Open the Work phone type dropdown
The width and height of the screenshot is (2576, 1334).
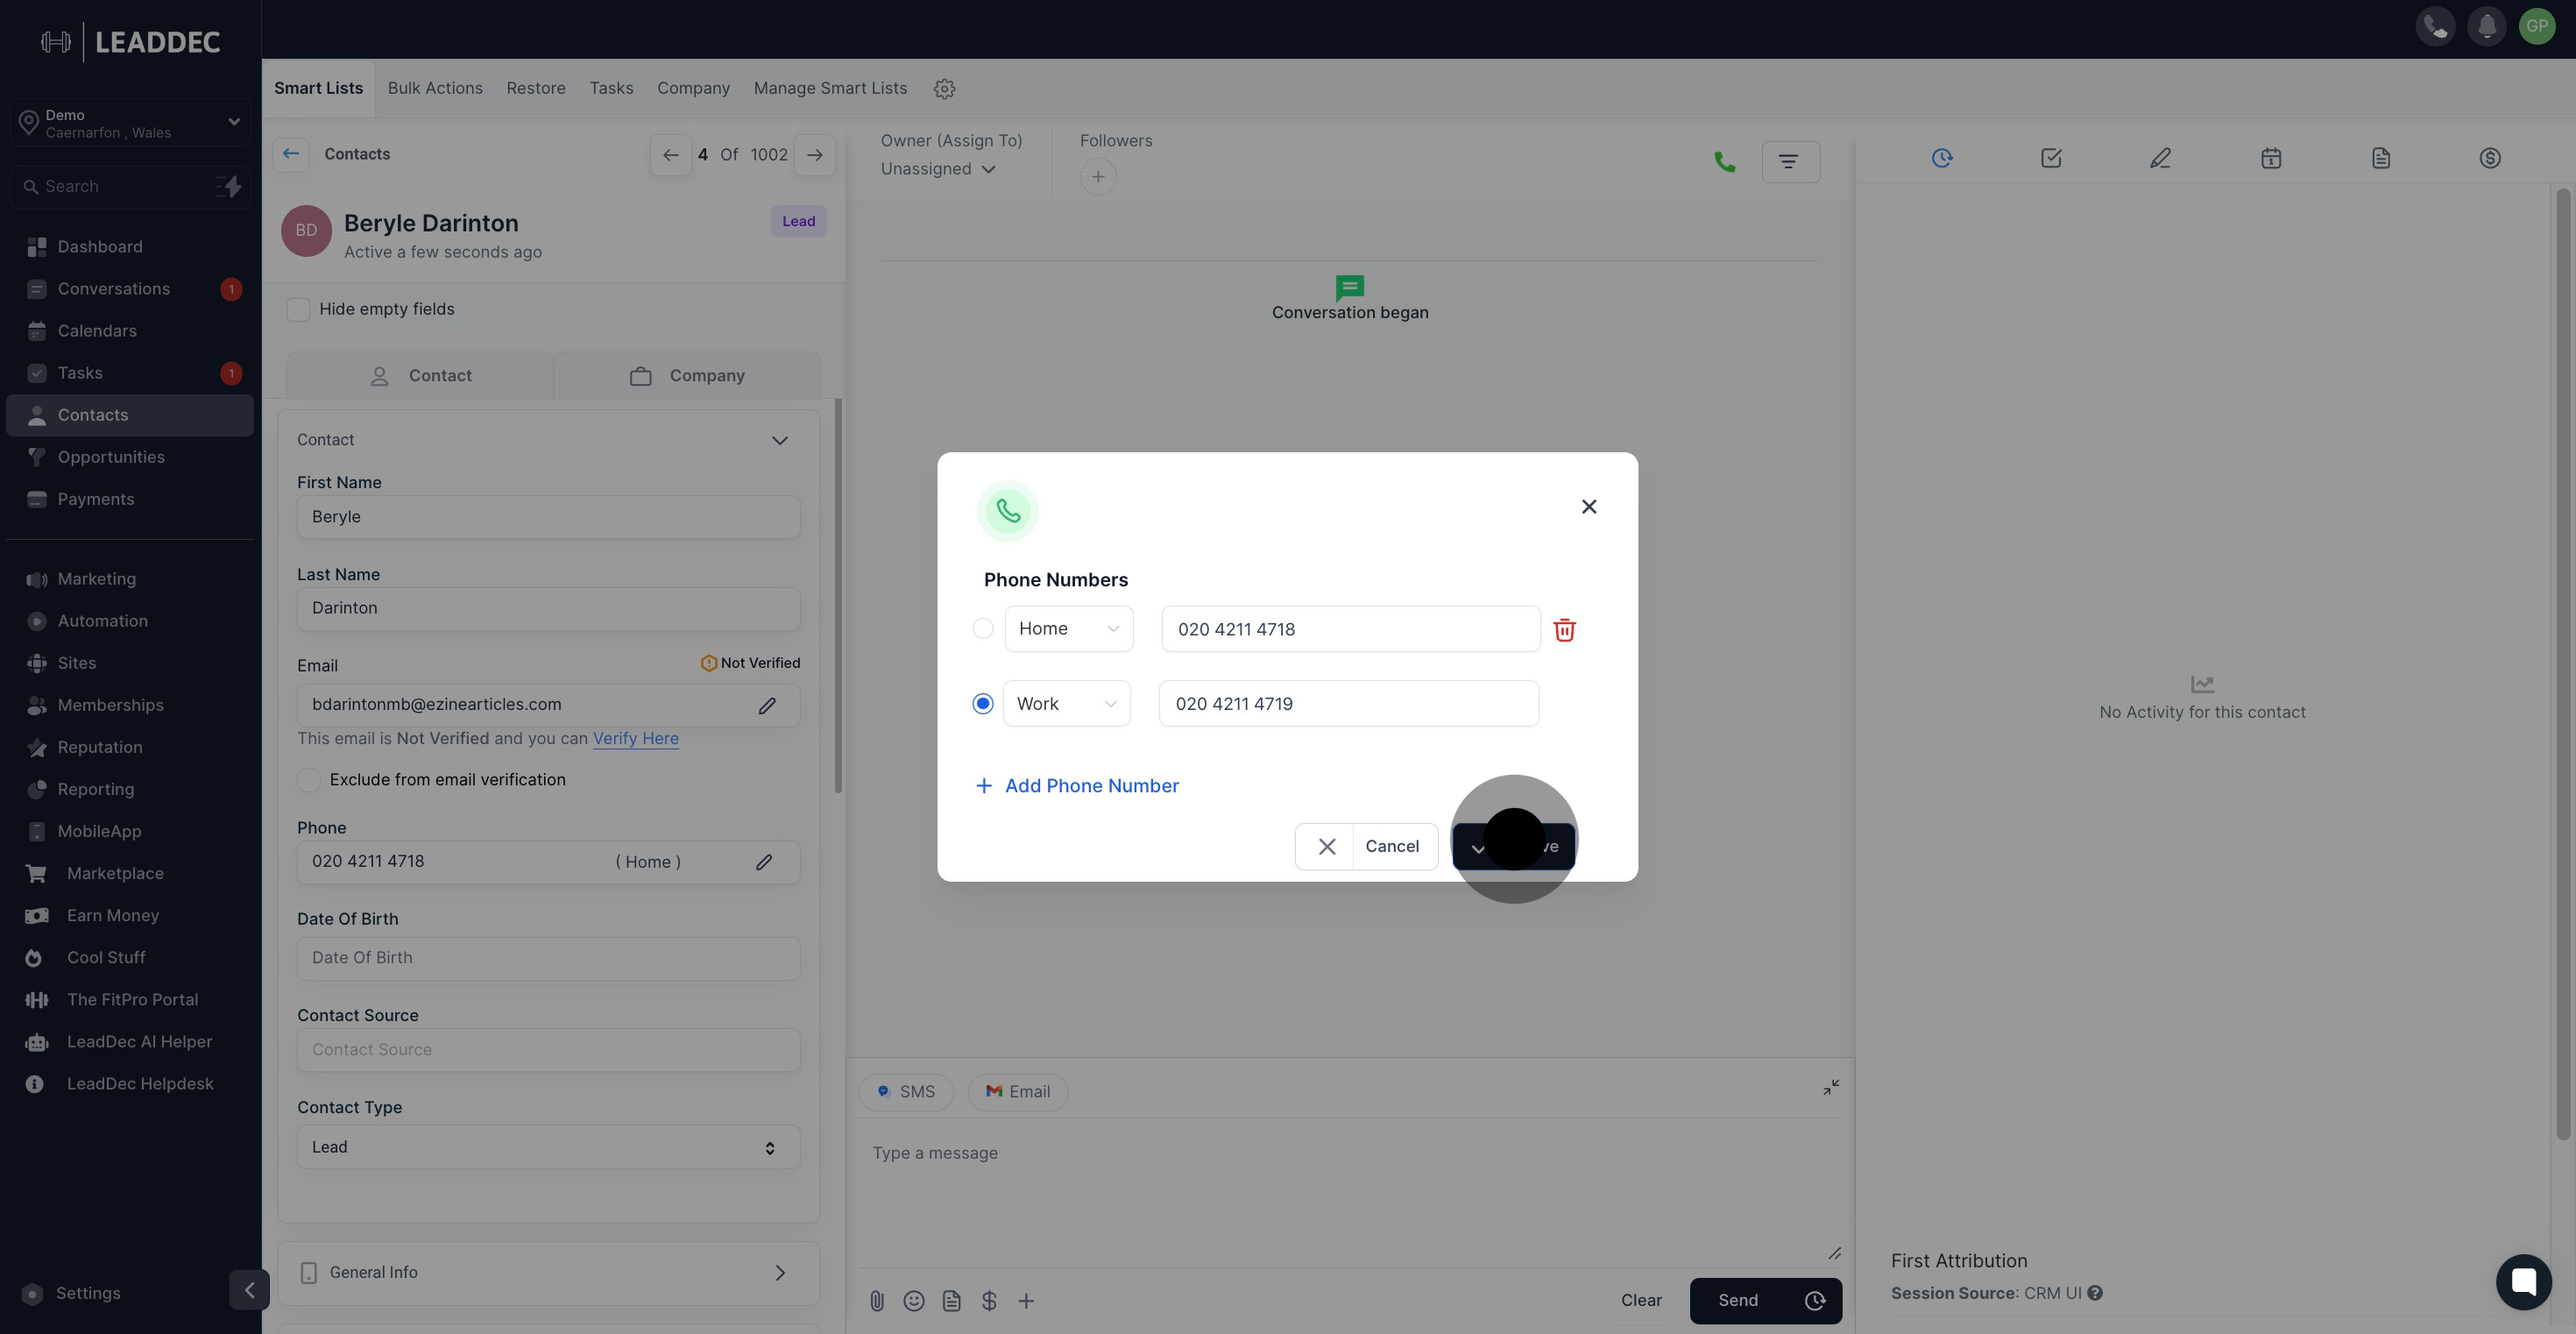[1066, 704]
